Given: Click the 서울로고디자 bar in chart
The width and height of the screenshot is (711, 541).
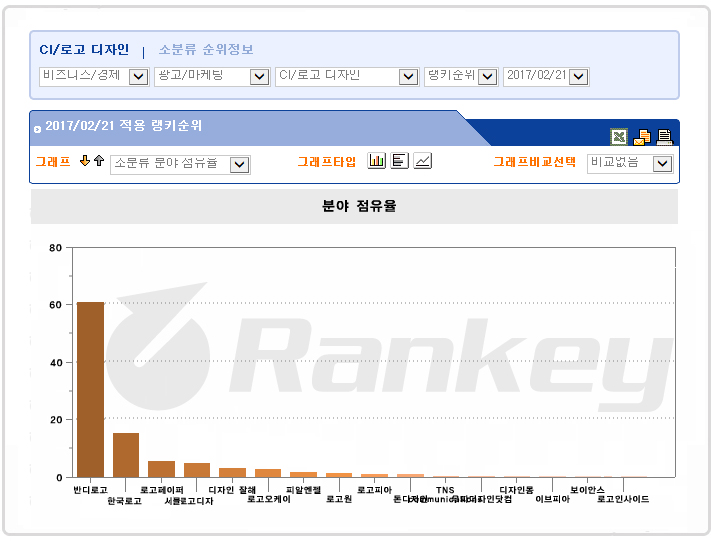Looking at the screenshot, I should pyautogui.click(x=197, y=470).
